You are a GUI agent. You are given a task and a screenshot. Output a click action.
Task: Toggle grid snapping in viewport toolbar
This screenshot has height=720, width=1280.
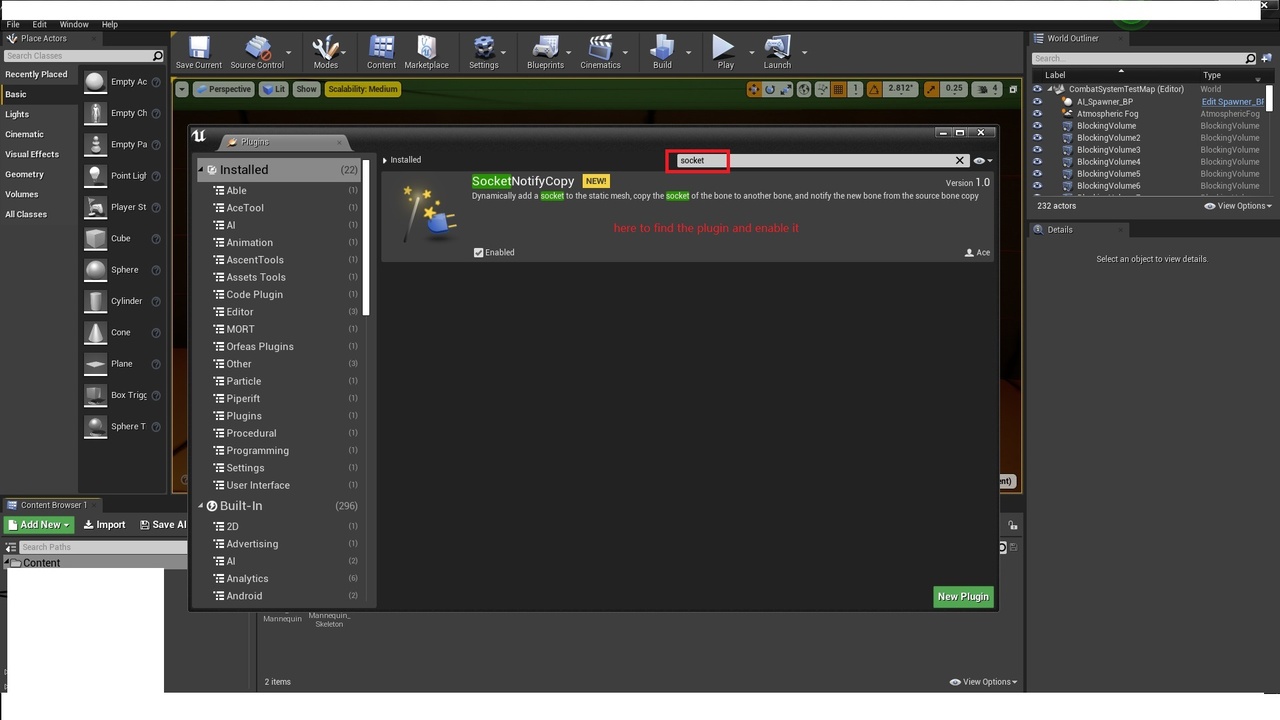(838, 89)
